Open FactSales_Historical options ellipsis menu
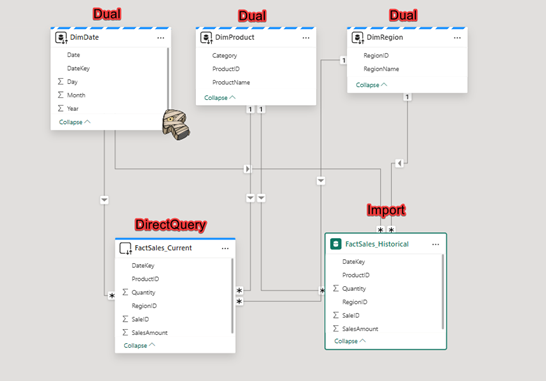The image size is (546, 381). [x=436, y=244]
